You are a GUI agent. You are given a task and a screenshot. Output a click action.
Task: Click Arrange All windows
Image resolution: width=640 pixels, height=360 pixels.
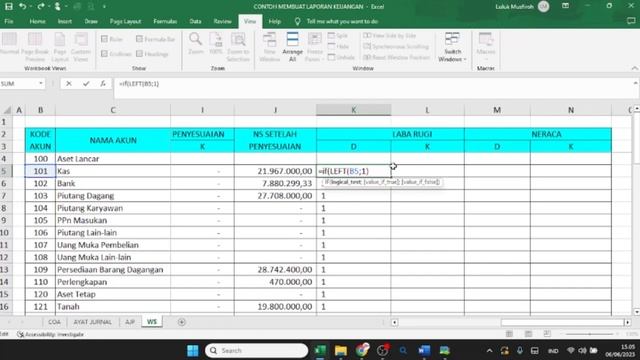click(292, 47)
